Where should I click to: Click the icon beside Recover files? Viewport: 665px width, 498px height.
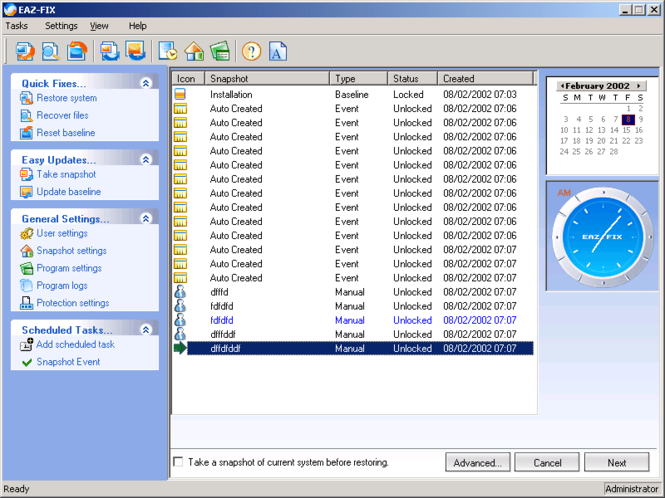point(26,115)
